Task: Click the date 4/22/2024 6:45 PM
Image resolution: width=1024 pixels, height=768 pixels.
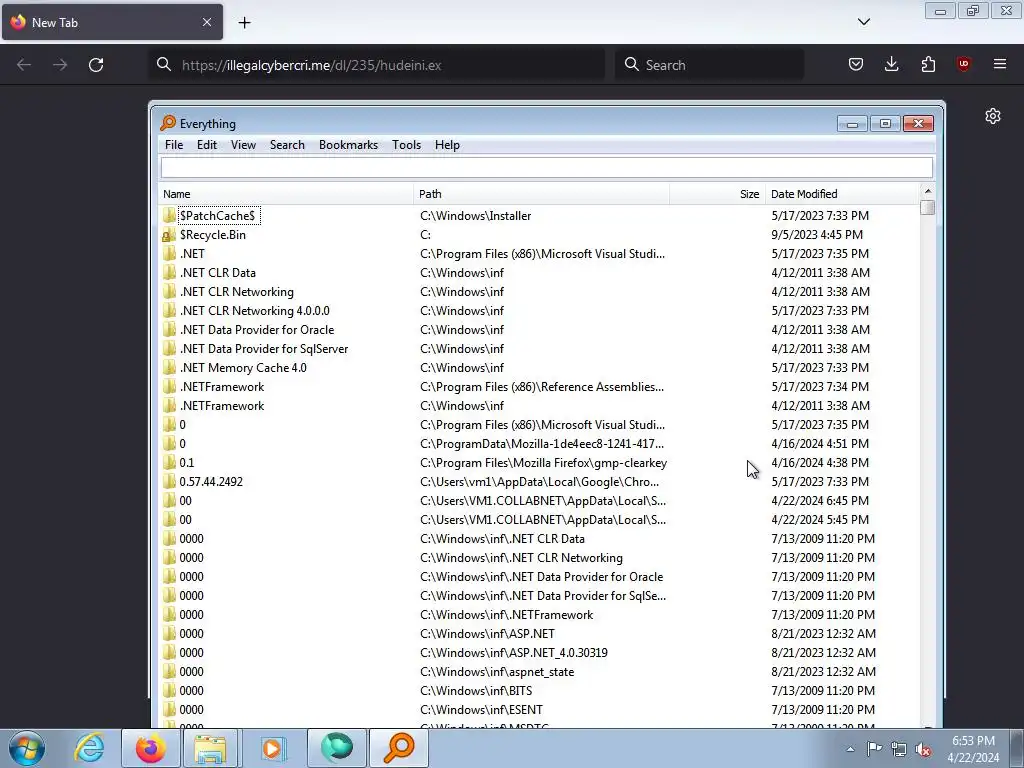Action: pos(820,500)
